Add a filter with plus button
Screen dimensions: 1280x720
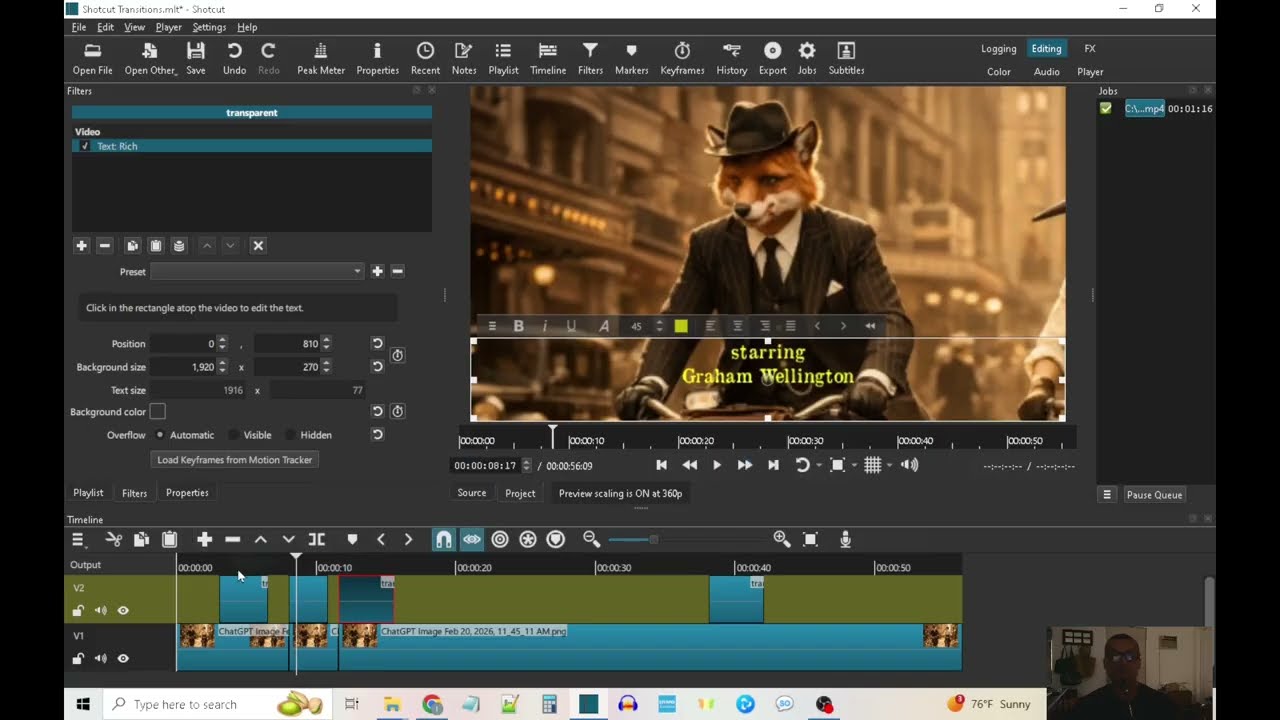pyautogui.click(x=81, y=245)
